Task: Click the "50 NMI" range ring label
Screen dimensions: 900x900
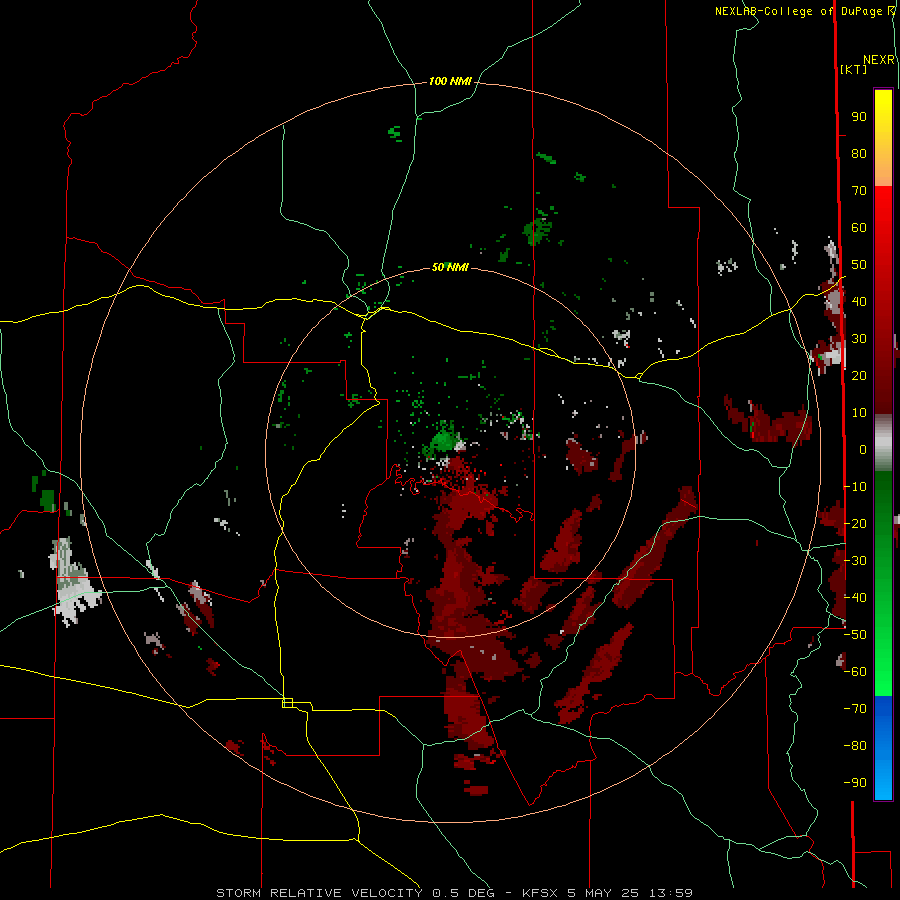Action: point(450,267)
